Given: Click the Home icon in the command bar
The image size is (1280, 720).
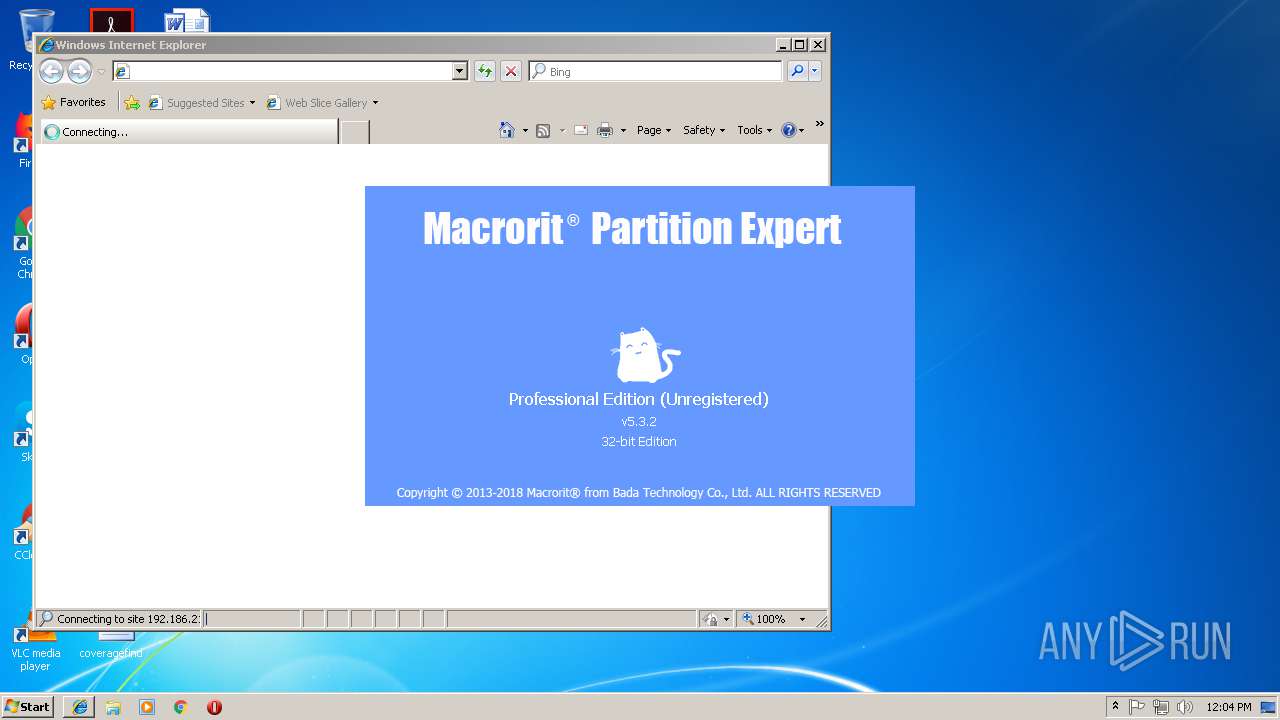Looking at the screenshot, I should click(507, 130).
